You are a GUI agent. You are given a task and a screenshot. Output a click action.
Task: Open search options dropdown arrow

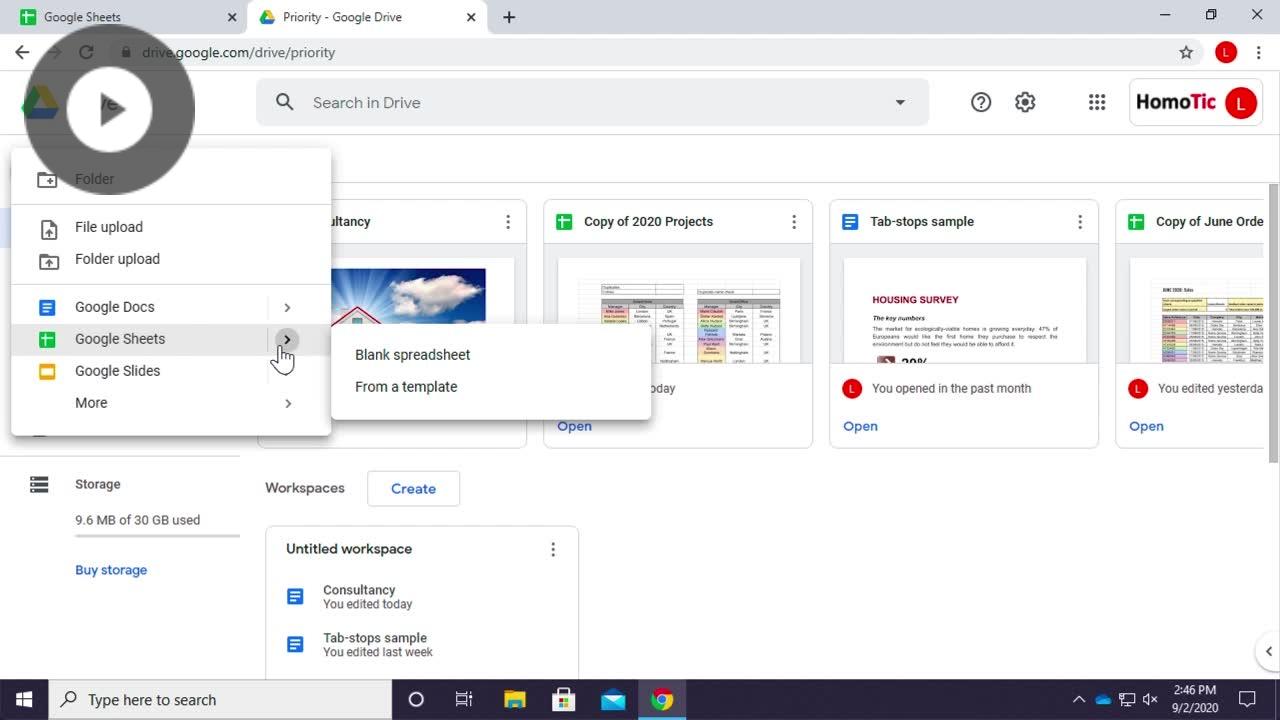coord(900,102)
